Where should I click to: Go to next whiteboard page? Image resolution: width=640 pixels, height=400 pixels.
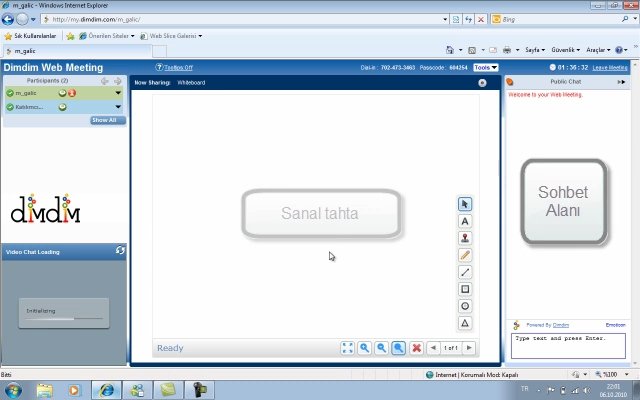point(469,348)
